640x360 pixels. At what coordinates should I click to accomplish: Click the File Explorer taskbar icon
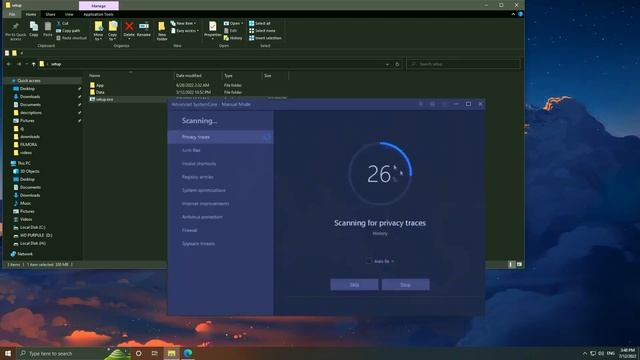coord(171,353)
